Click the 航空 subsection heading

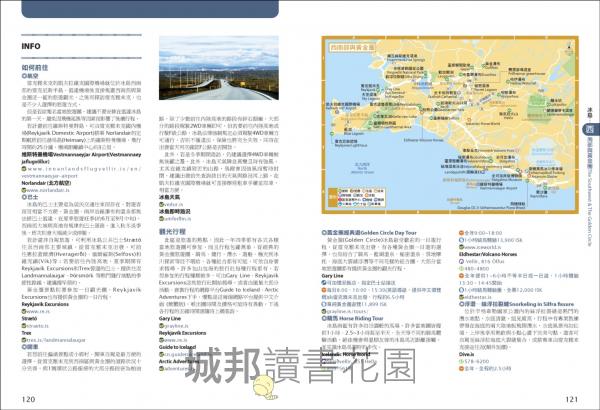(30, 76)
